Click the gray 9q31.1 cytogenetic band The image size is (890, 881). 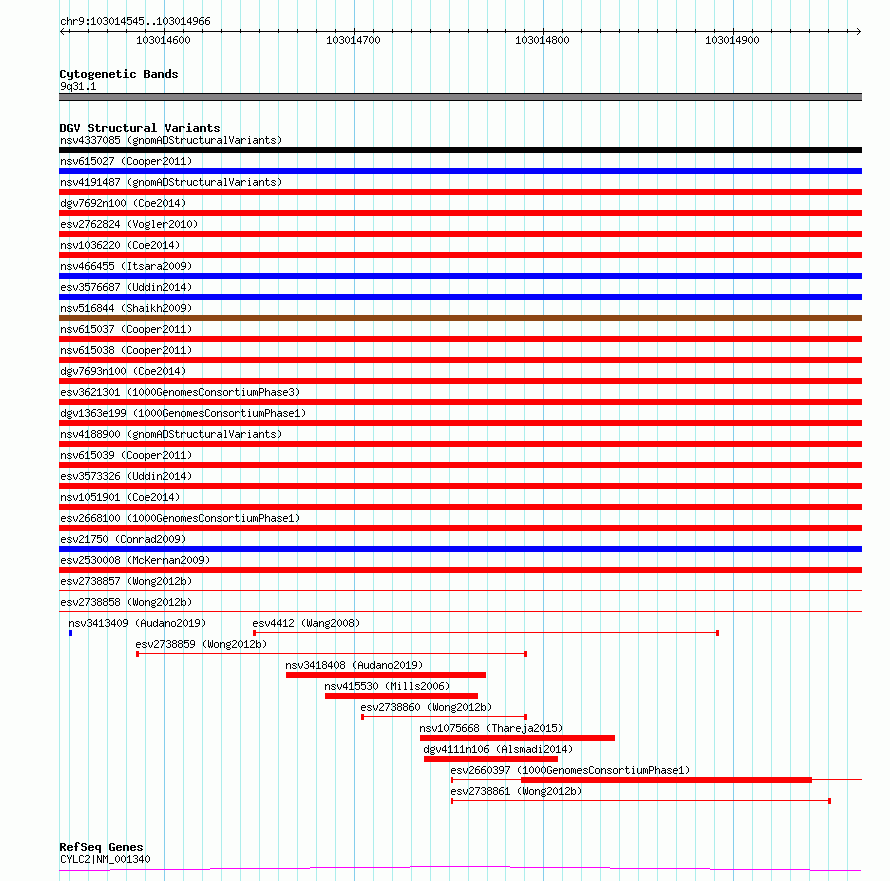pos(460,97)
